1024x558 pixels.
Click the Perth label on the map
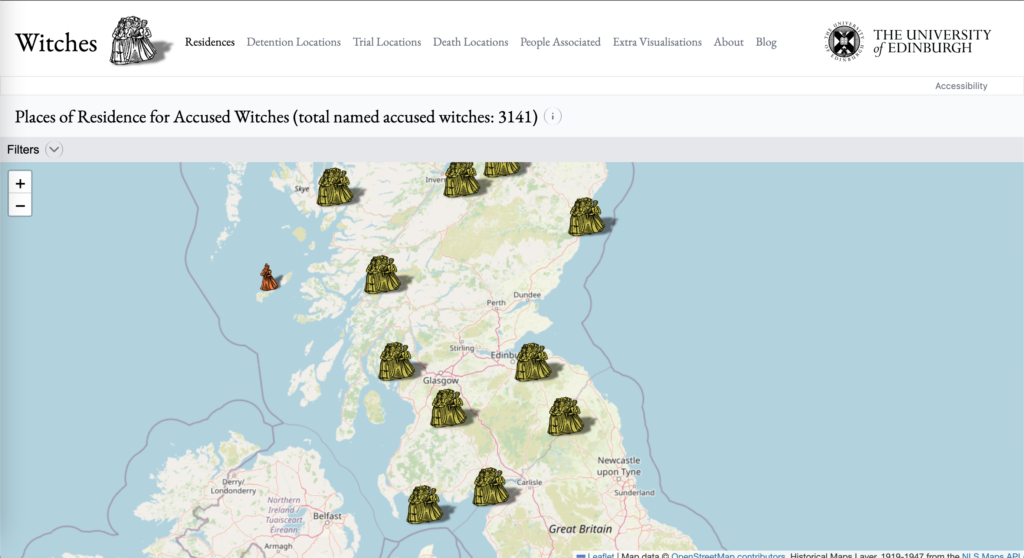click(496, 303)
